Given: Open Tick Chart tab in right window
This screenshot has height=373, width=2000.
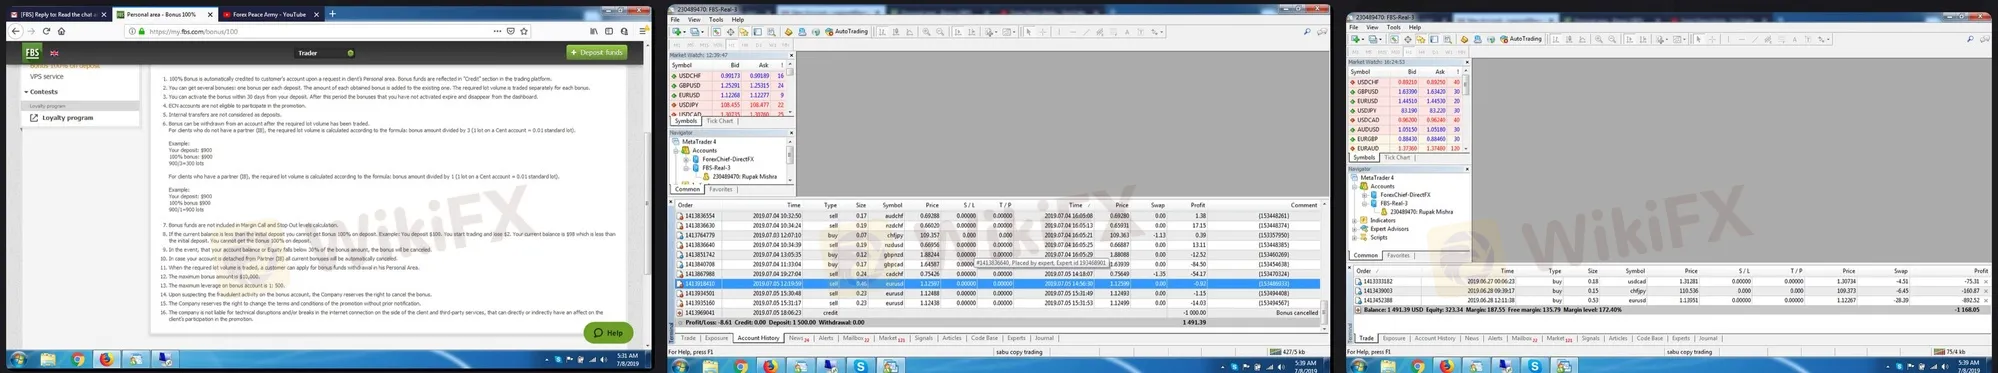Looking at the screenshot, I should pyautogui.click(x=1397, y=157).
